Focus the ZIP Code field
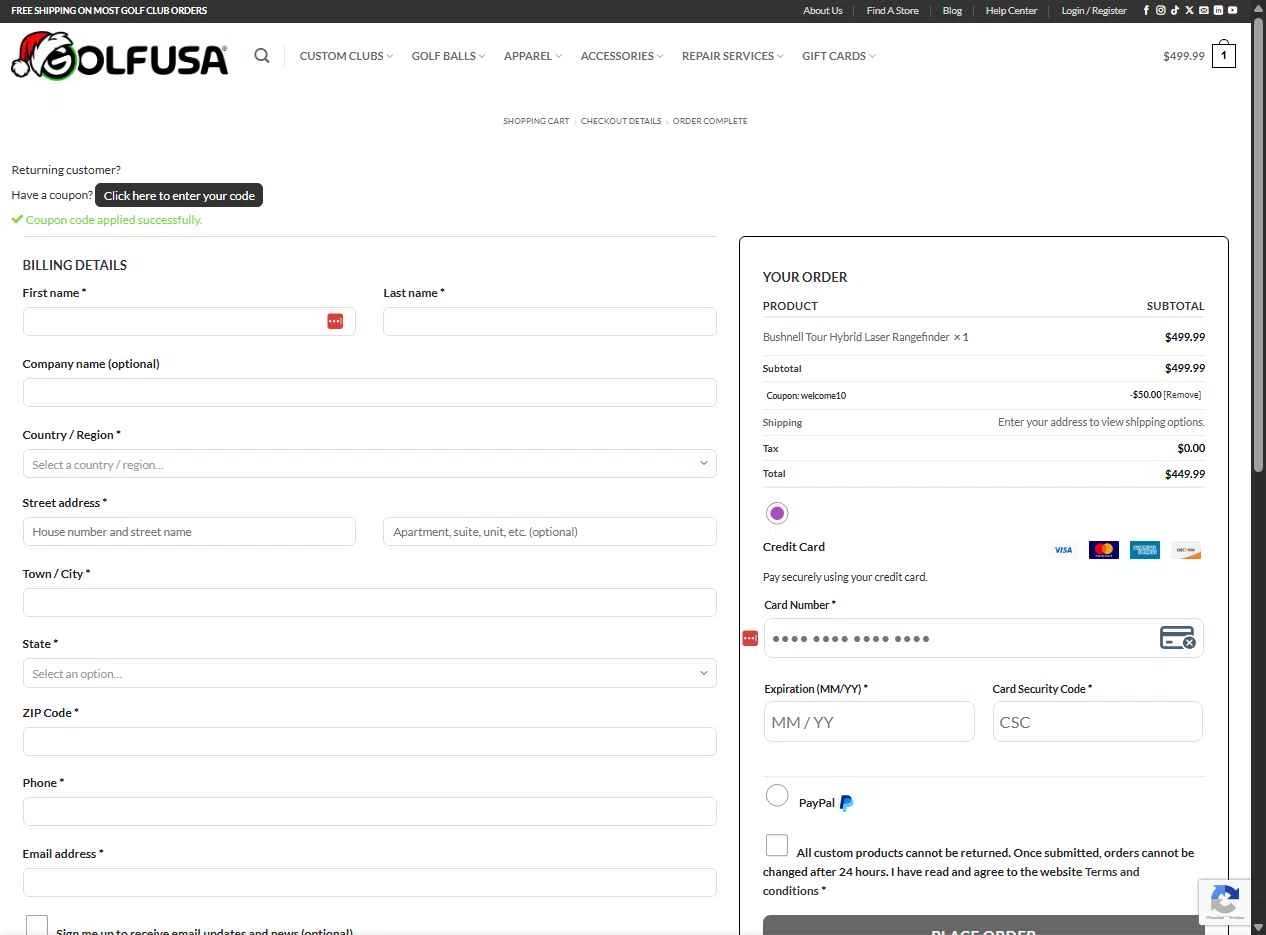The height and width of the screenshot is (935, 1266). [370, 741]
